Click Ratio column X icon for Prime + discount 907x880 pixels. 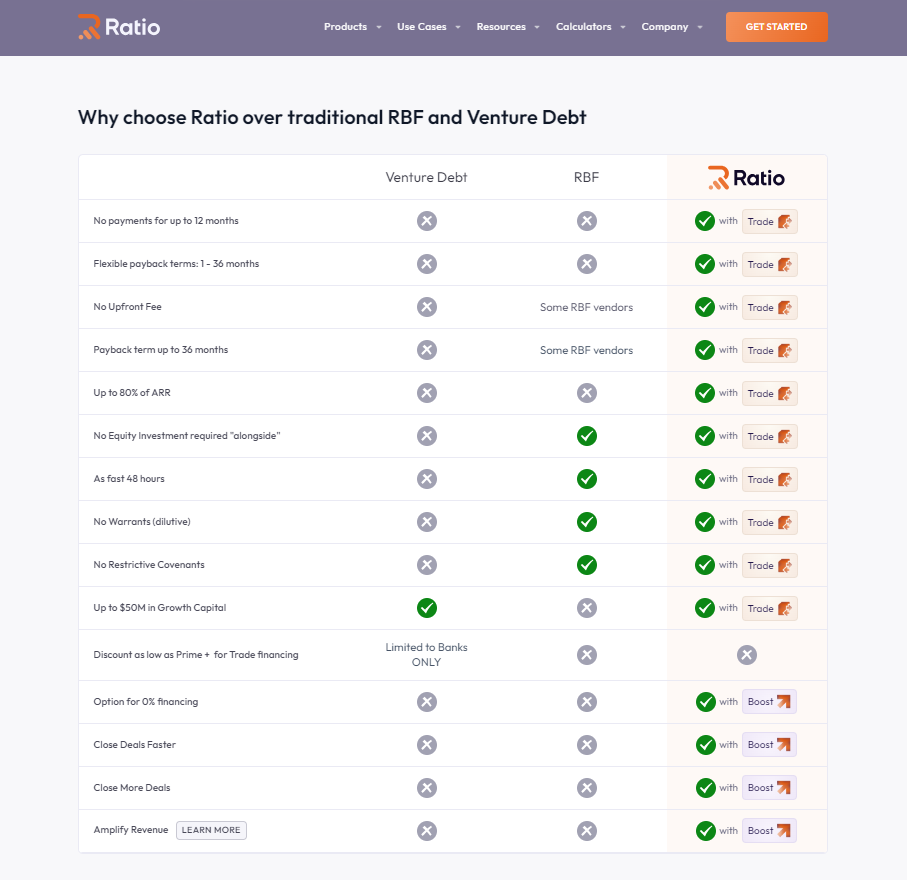[x=747, y=655]
